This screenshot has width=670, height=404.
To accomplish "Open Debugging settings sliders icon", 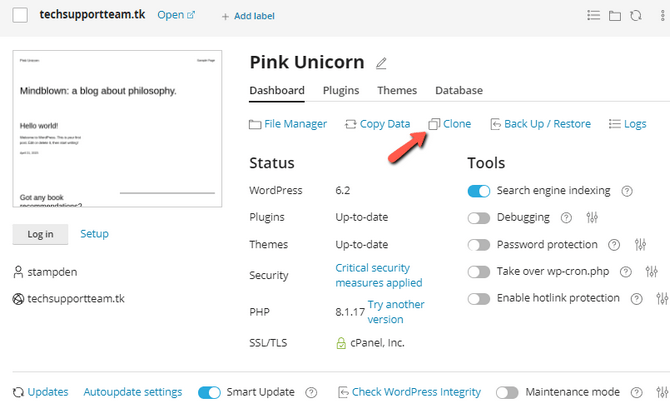I will tap(593, 218).
